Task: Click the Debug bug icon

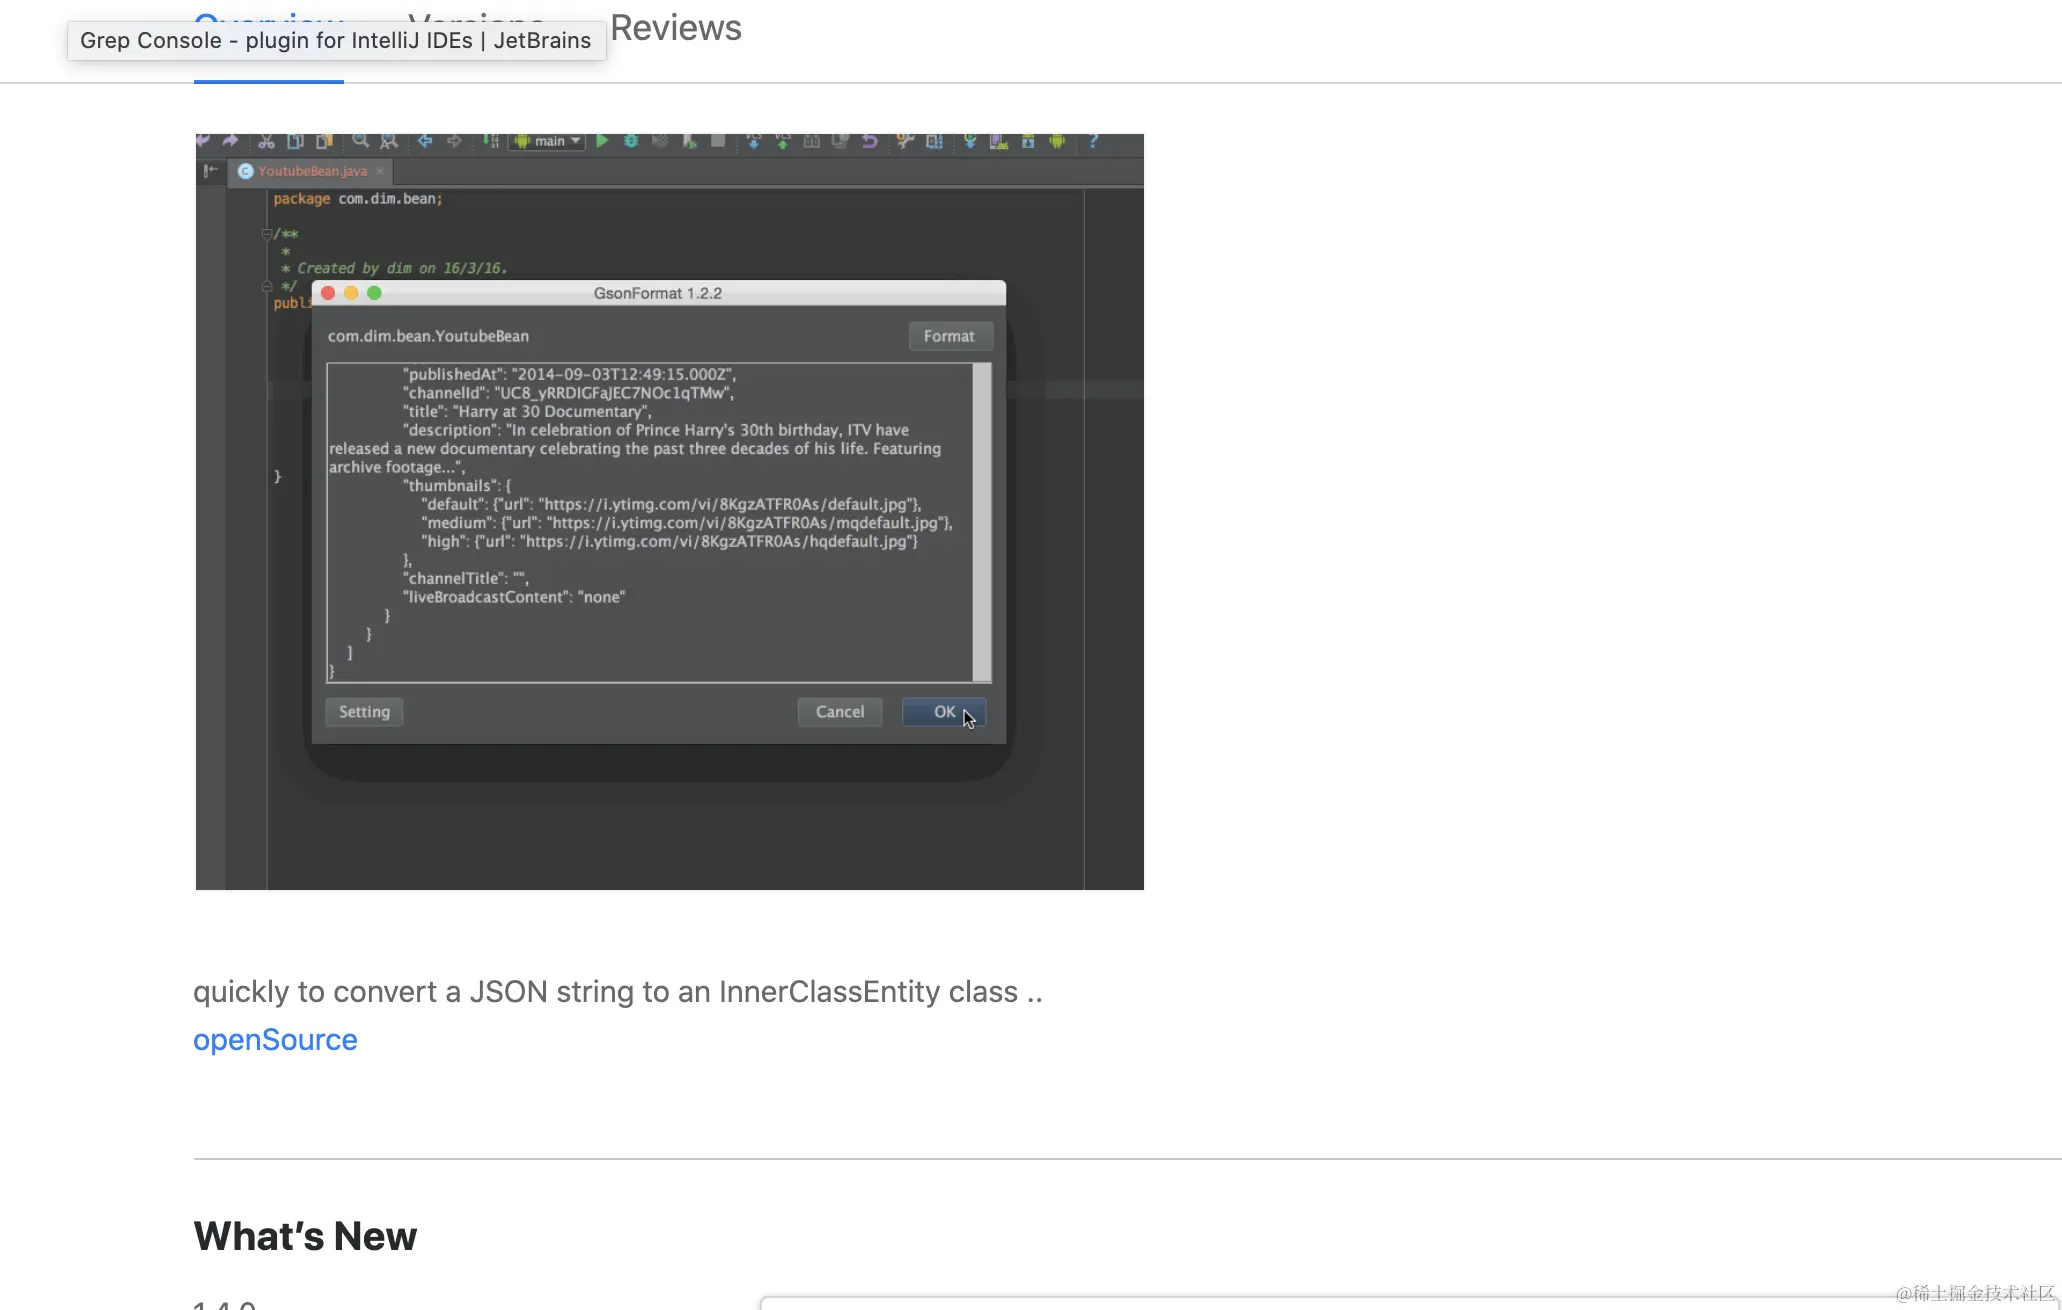Action: (x=631, y=141)
